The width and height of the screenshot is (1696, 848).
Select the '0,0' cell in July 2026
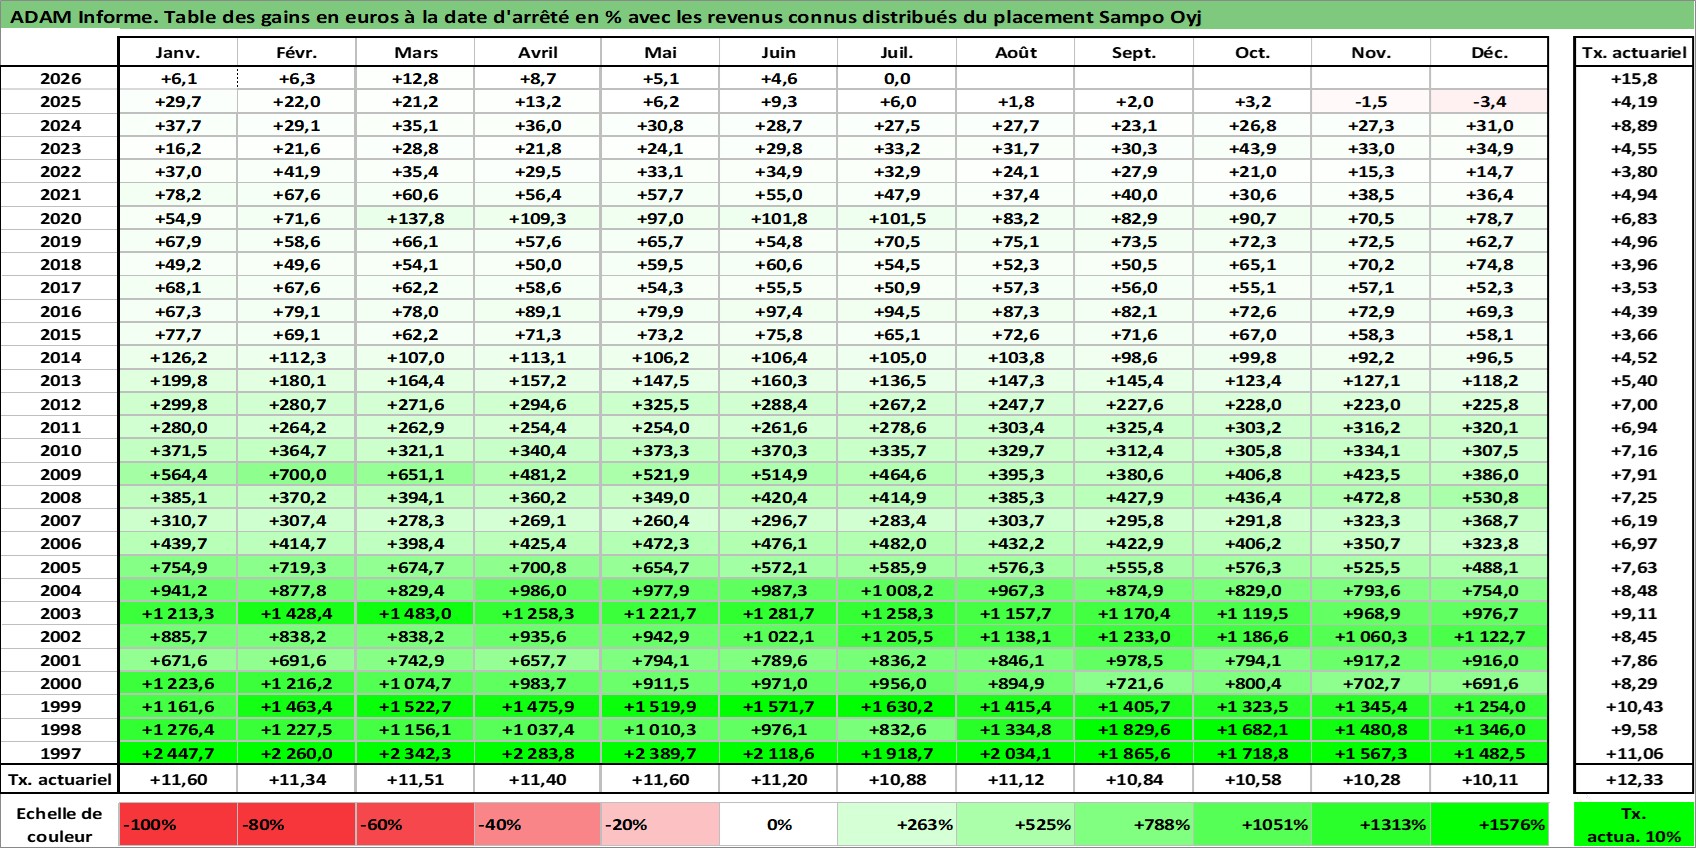[897, 78]
